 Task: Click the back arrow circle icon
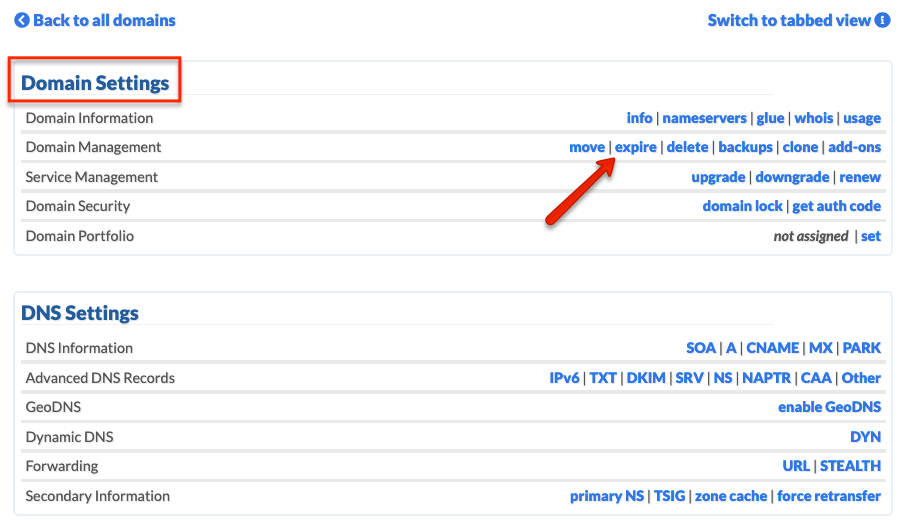(21, 20)
